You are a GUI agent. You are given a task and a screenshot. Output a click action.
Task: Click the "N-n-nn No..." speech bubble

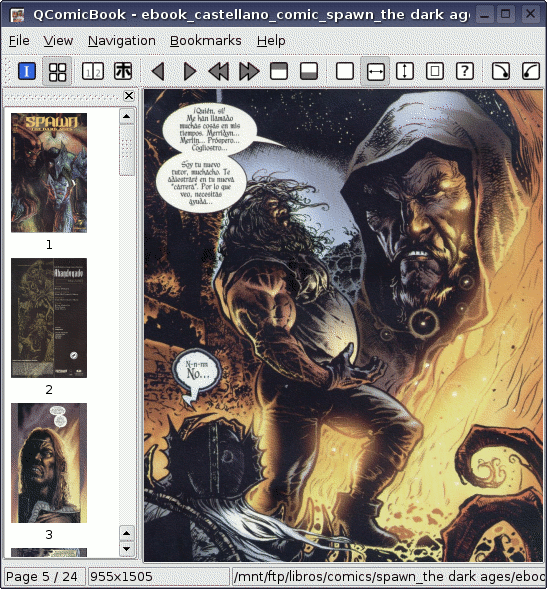click(197, 370)
